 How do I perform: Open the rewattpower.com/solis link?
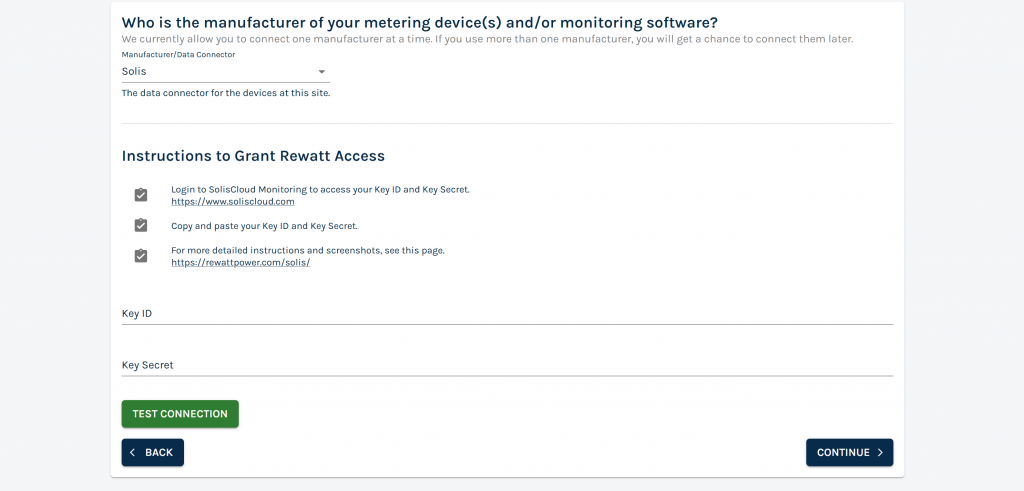click(x=240, y=262)
